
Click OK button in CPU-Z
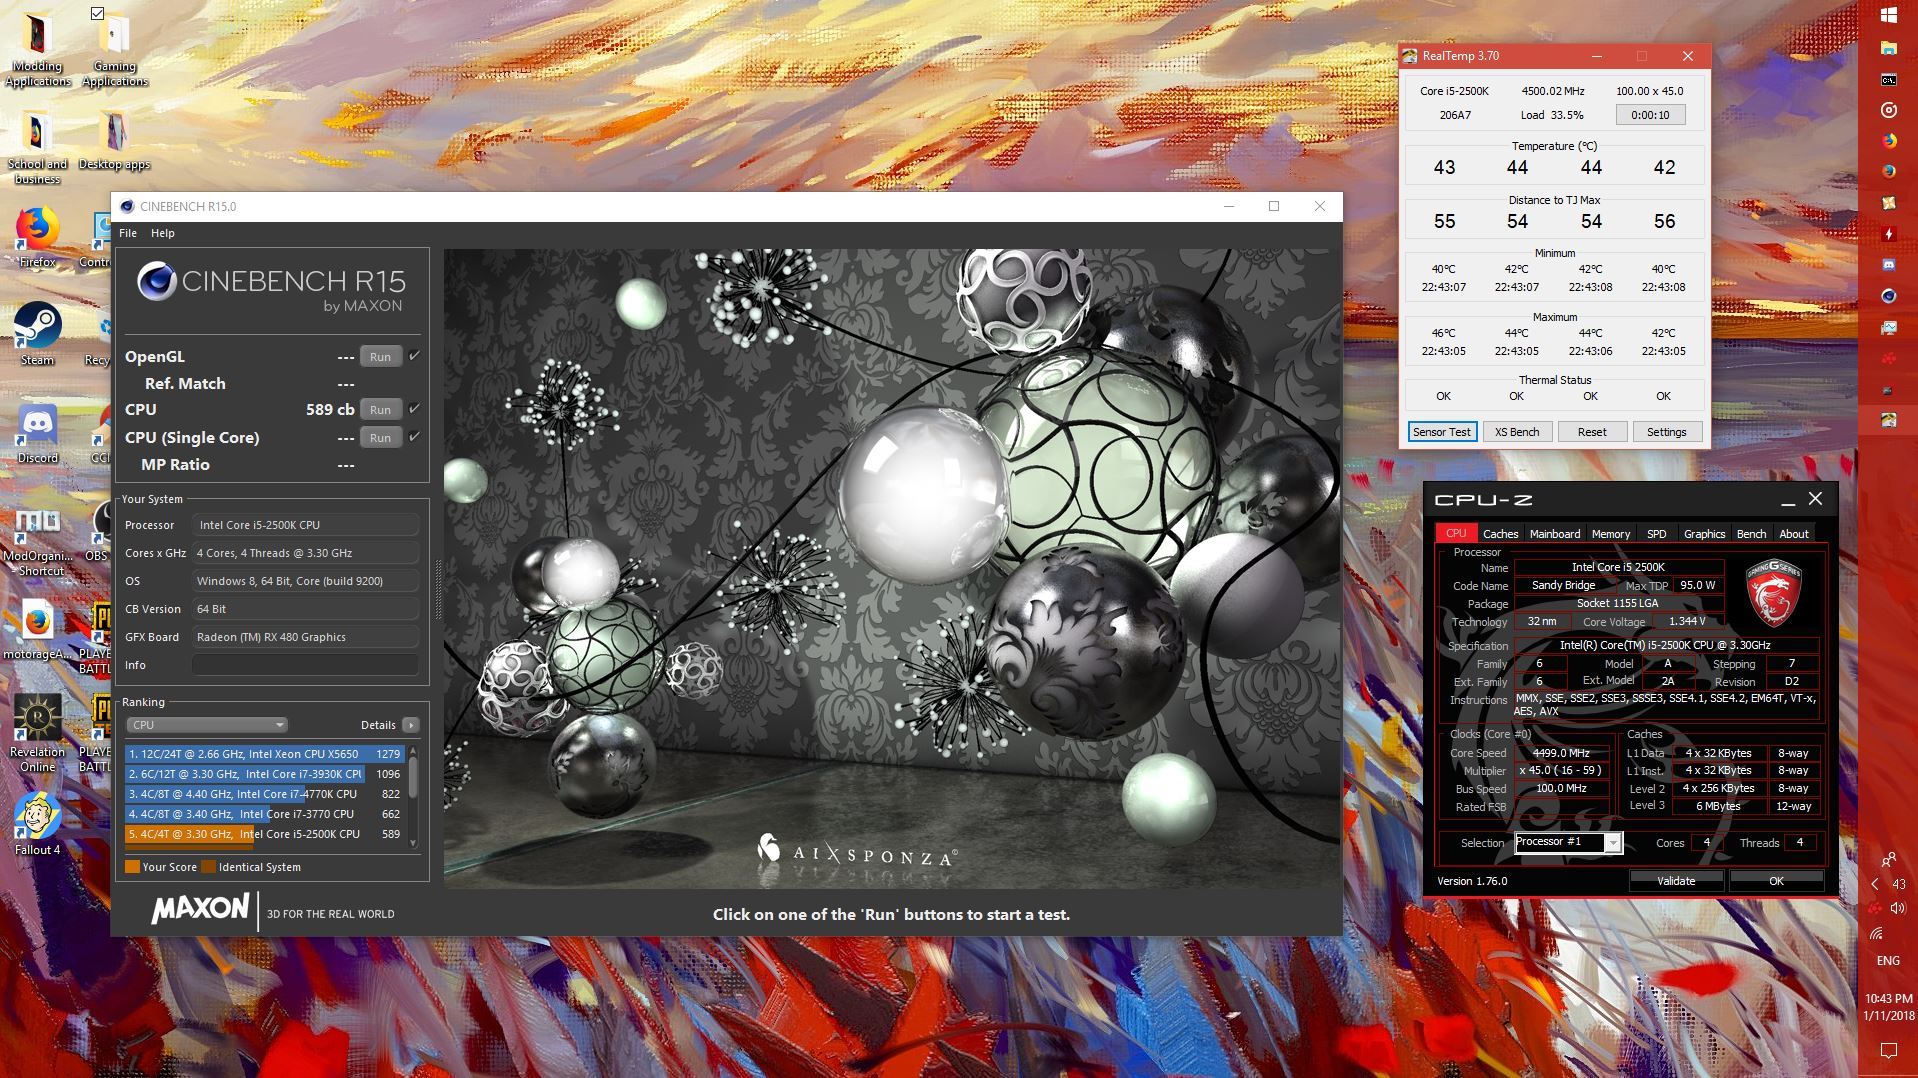[x=1776, y=881]
